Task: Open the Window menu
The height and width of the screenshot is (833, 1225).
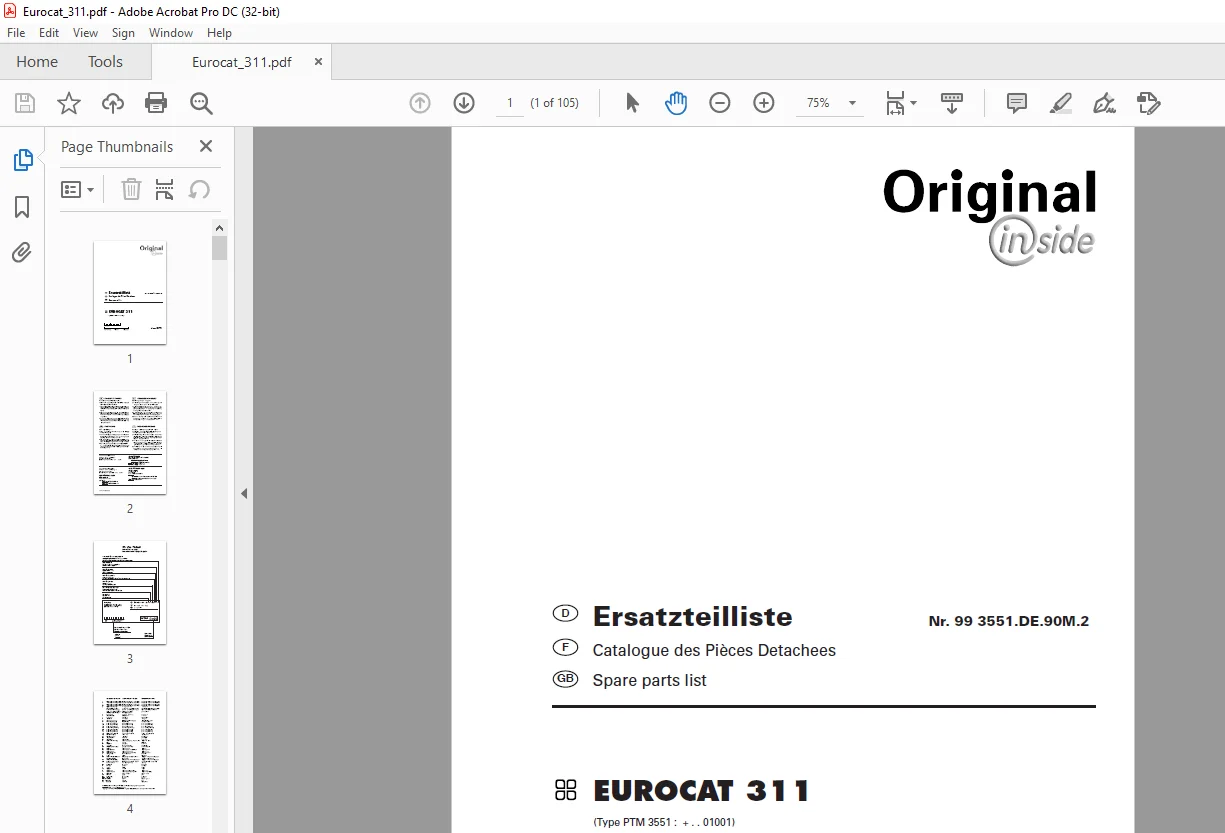Action: tap(171, 33)
